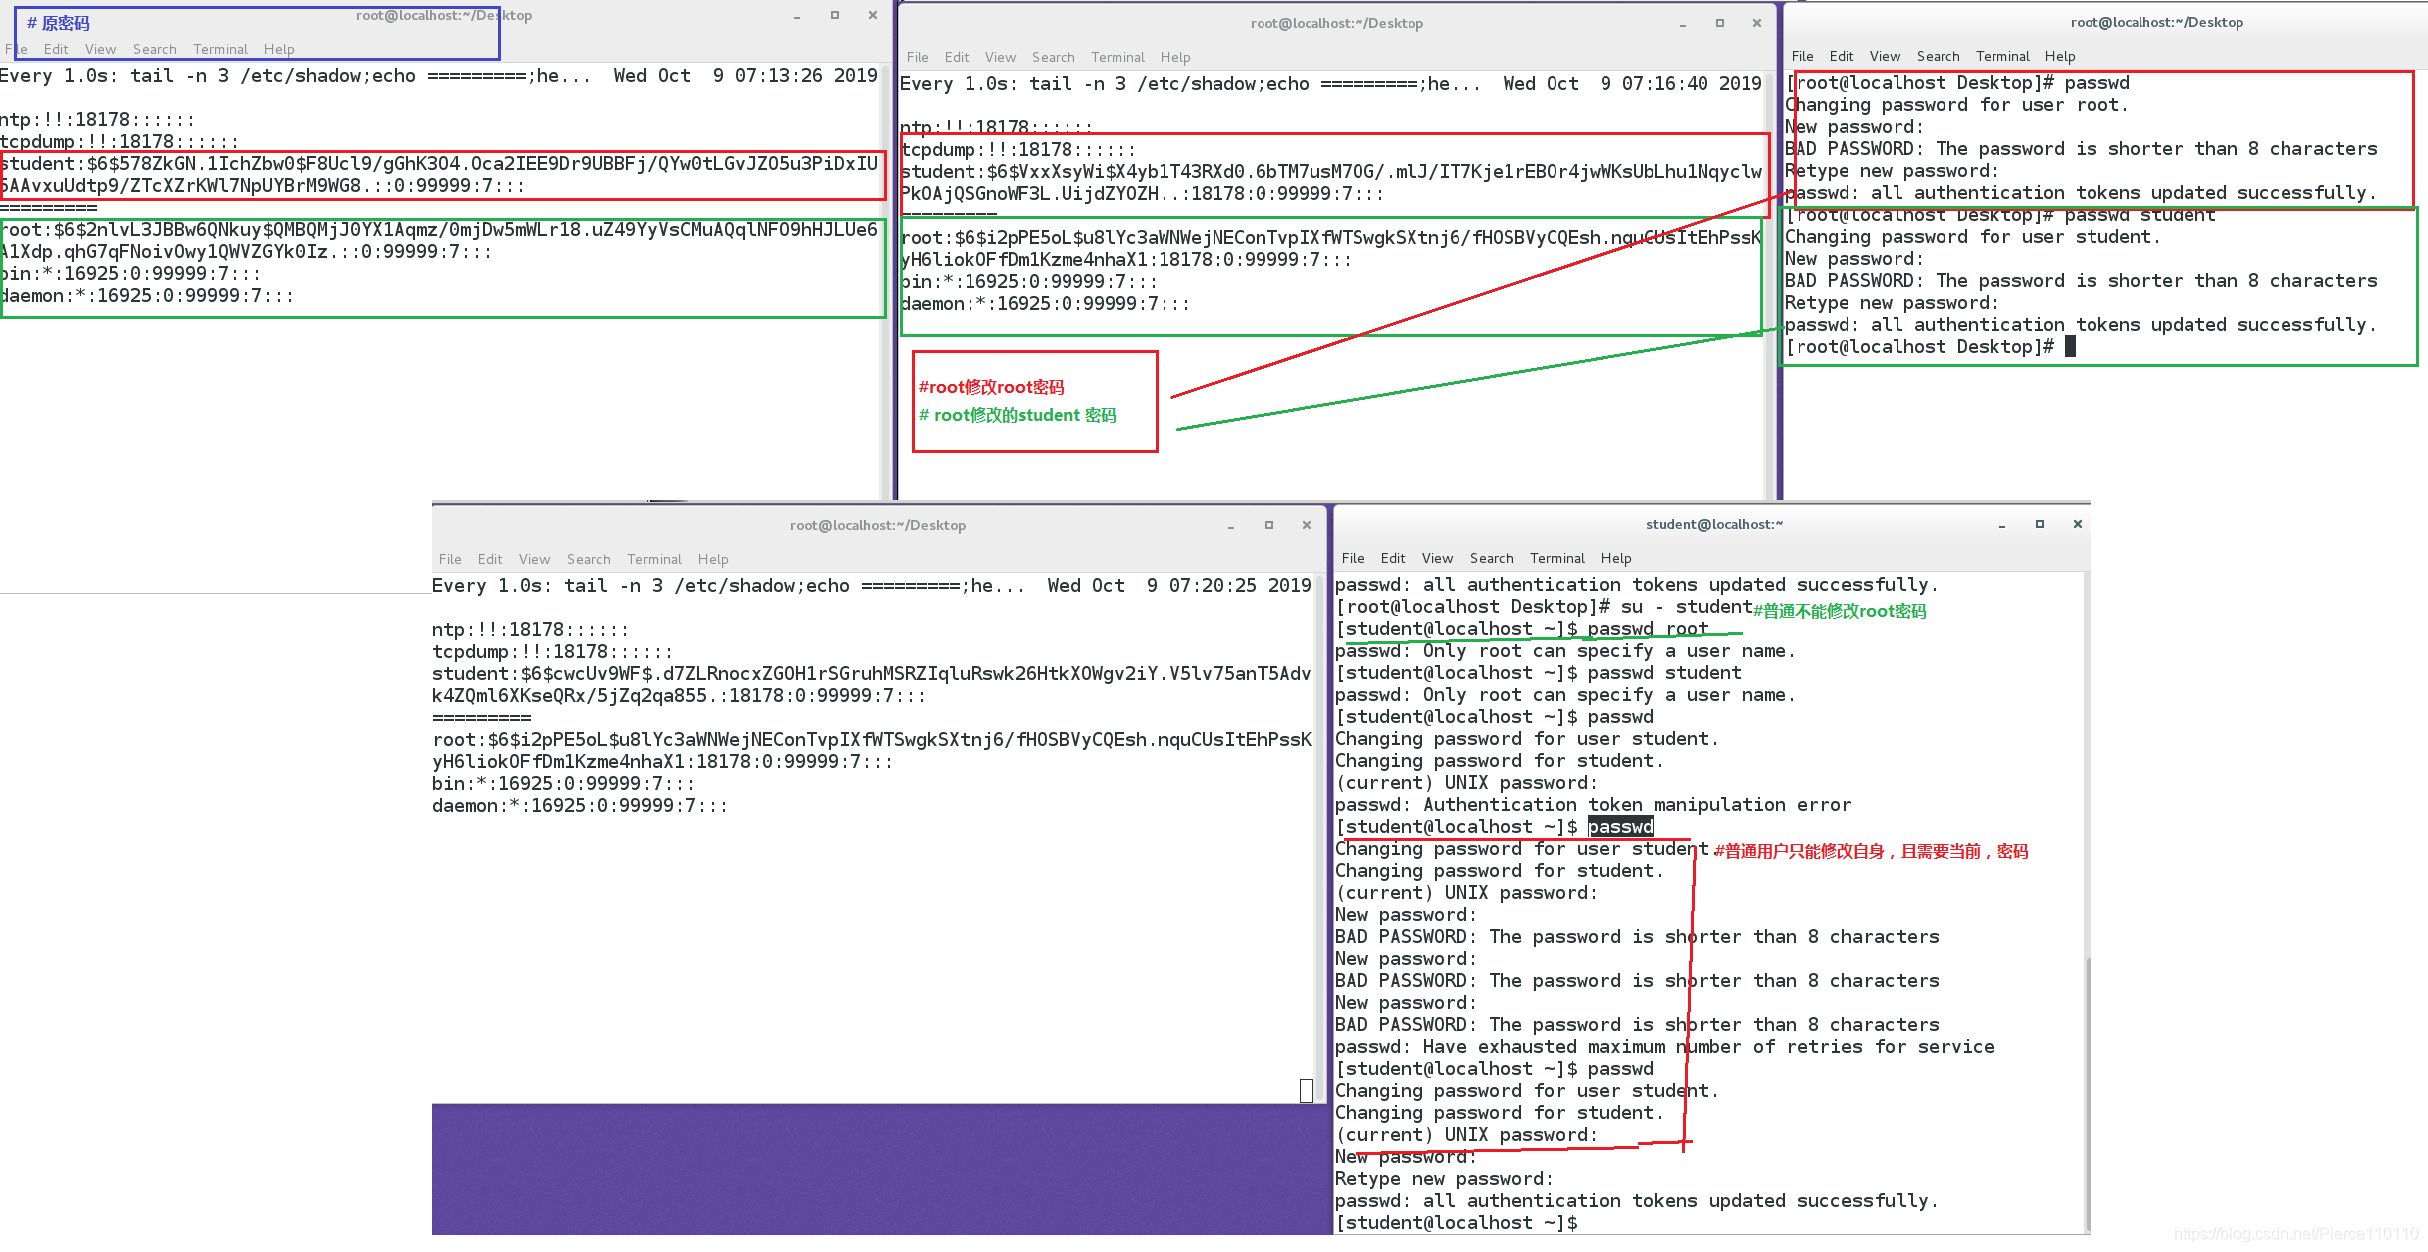Open Search menu in top-left terminal
Screen dimensions: 2428x1252
point(154,49)
